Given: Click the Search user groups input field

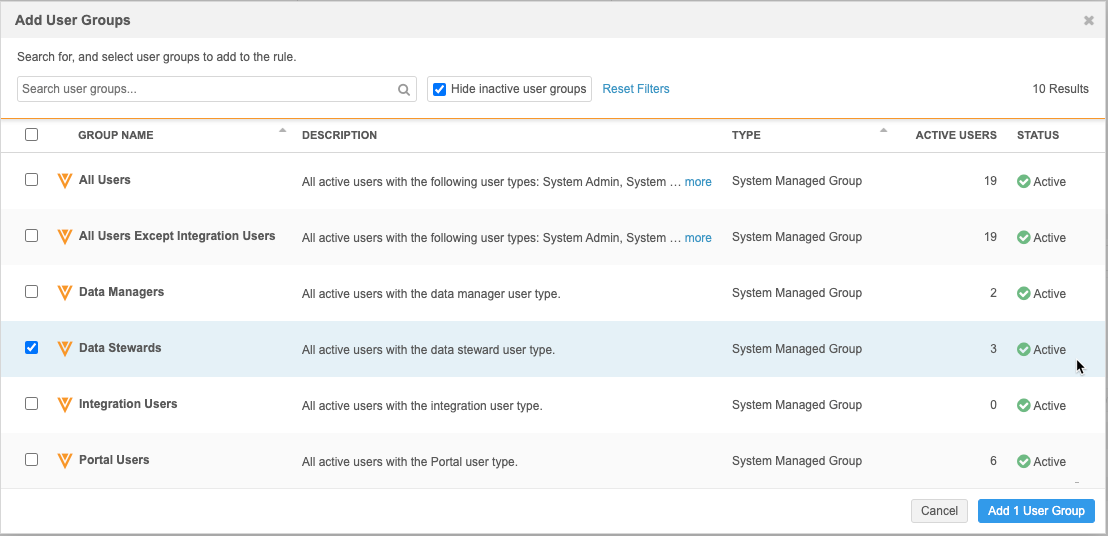Looking at the screenshot, I should (205, 89).
